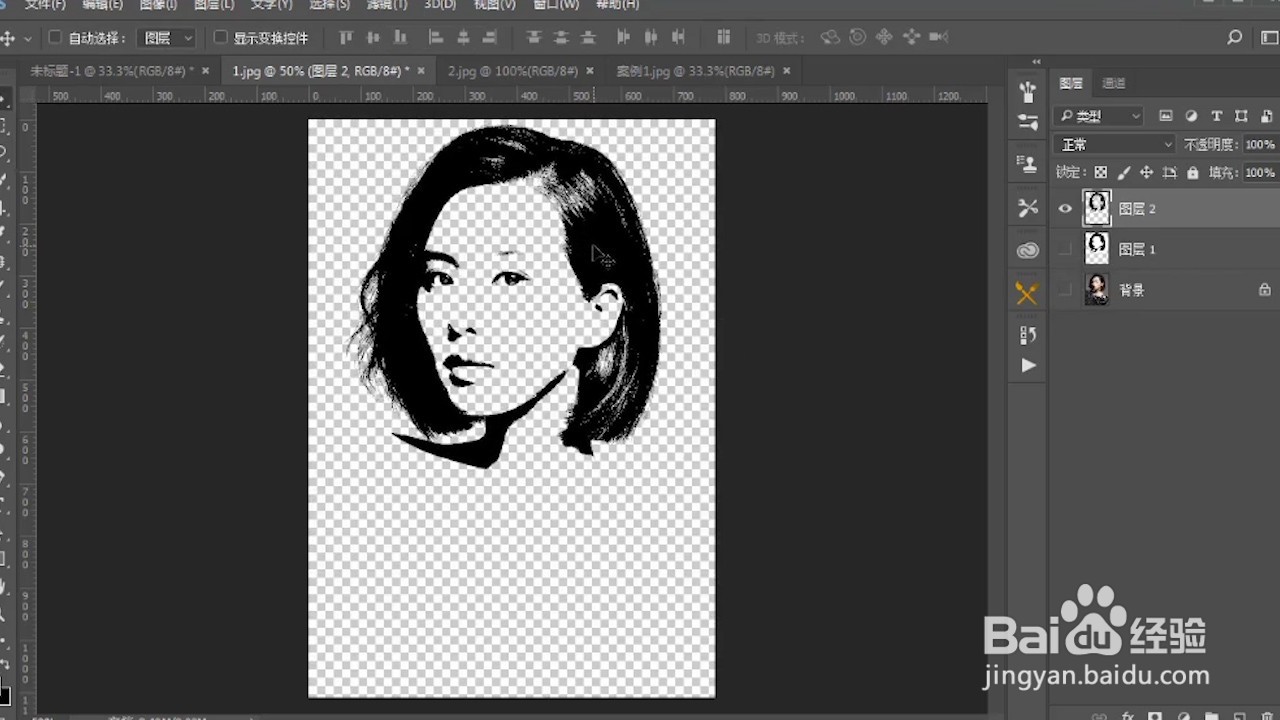Click the align horizontal centers icon
This screenshot has height=720, width=1280.
point(462,37)
